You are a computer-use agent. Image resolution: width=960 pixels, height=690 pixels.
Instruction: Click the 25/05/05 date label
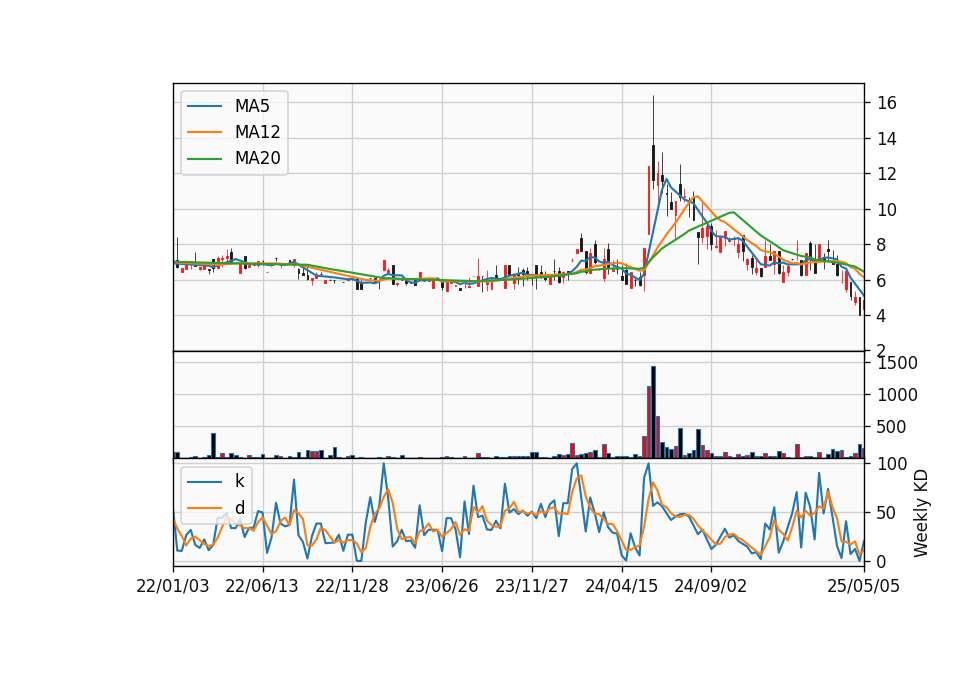(x=864, y=586)
